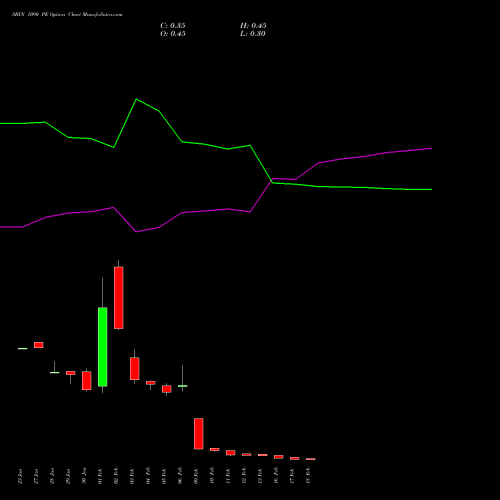Screen dimensions: 500x500
Task: Click the 06 Feb date label
Action: click(180, 476)
